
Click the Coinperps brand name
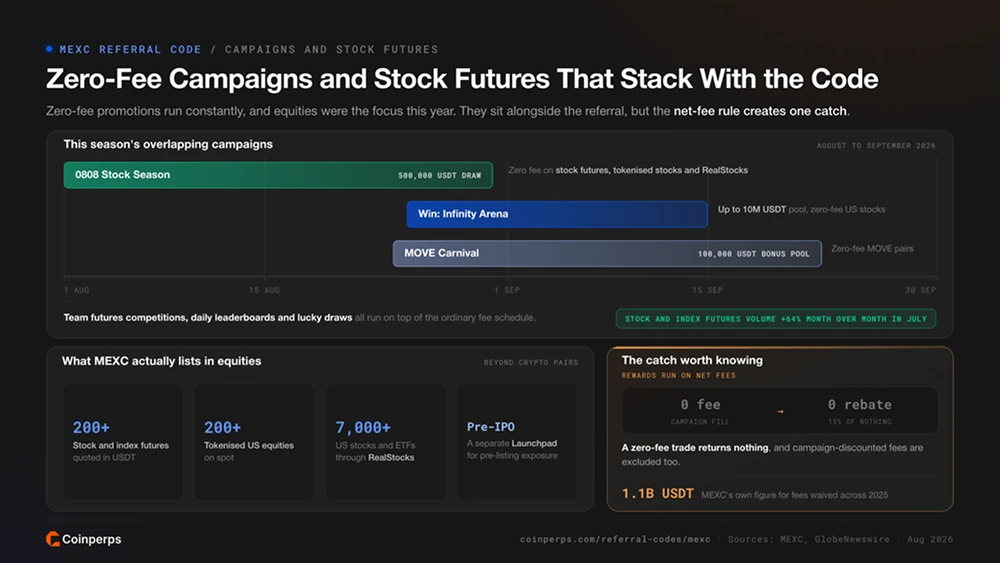pyautogui.click(x=91, y=539)
